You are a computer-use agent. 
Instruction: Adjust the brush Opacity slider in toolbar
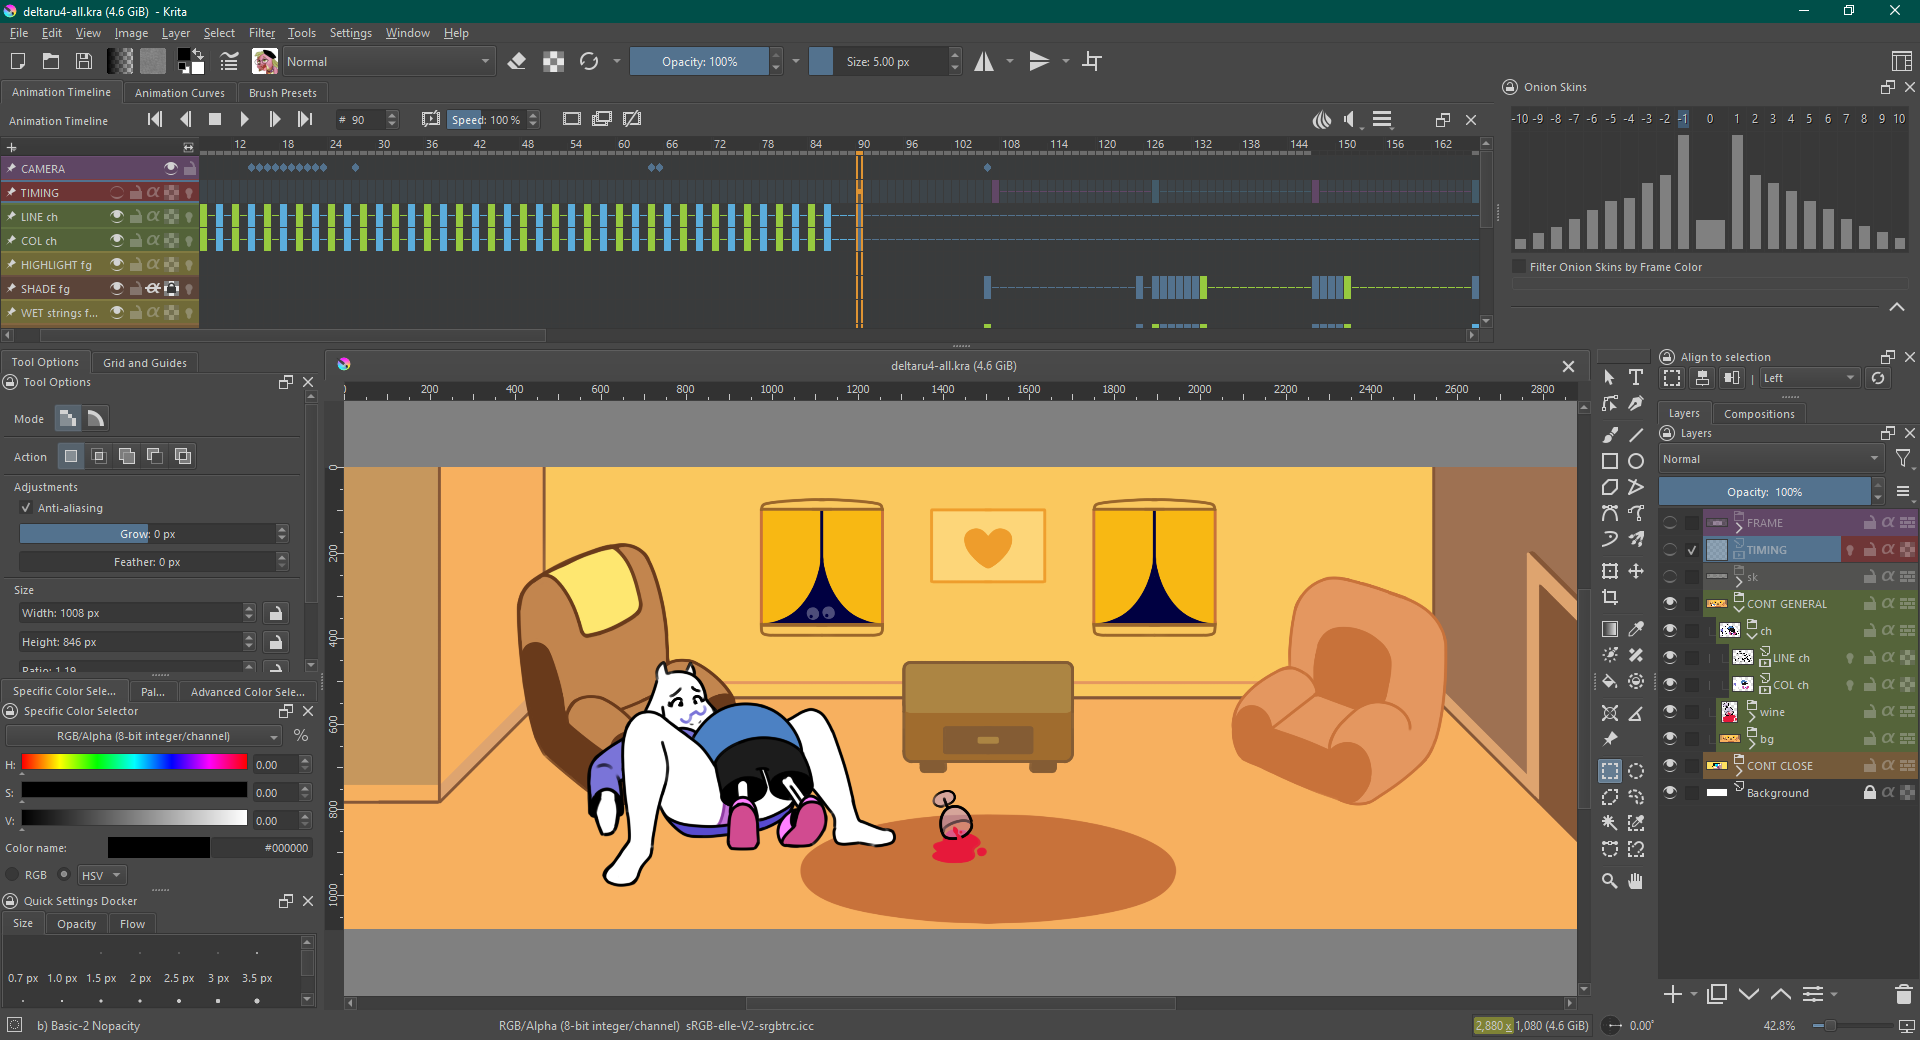[x=700, y=62]
